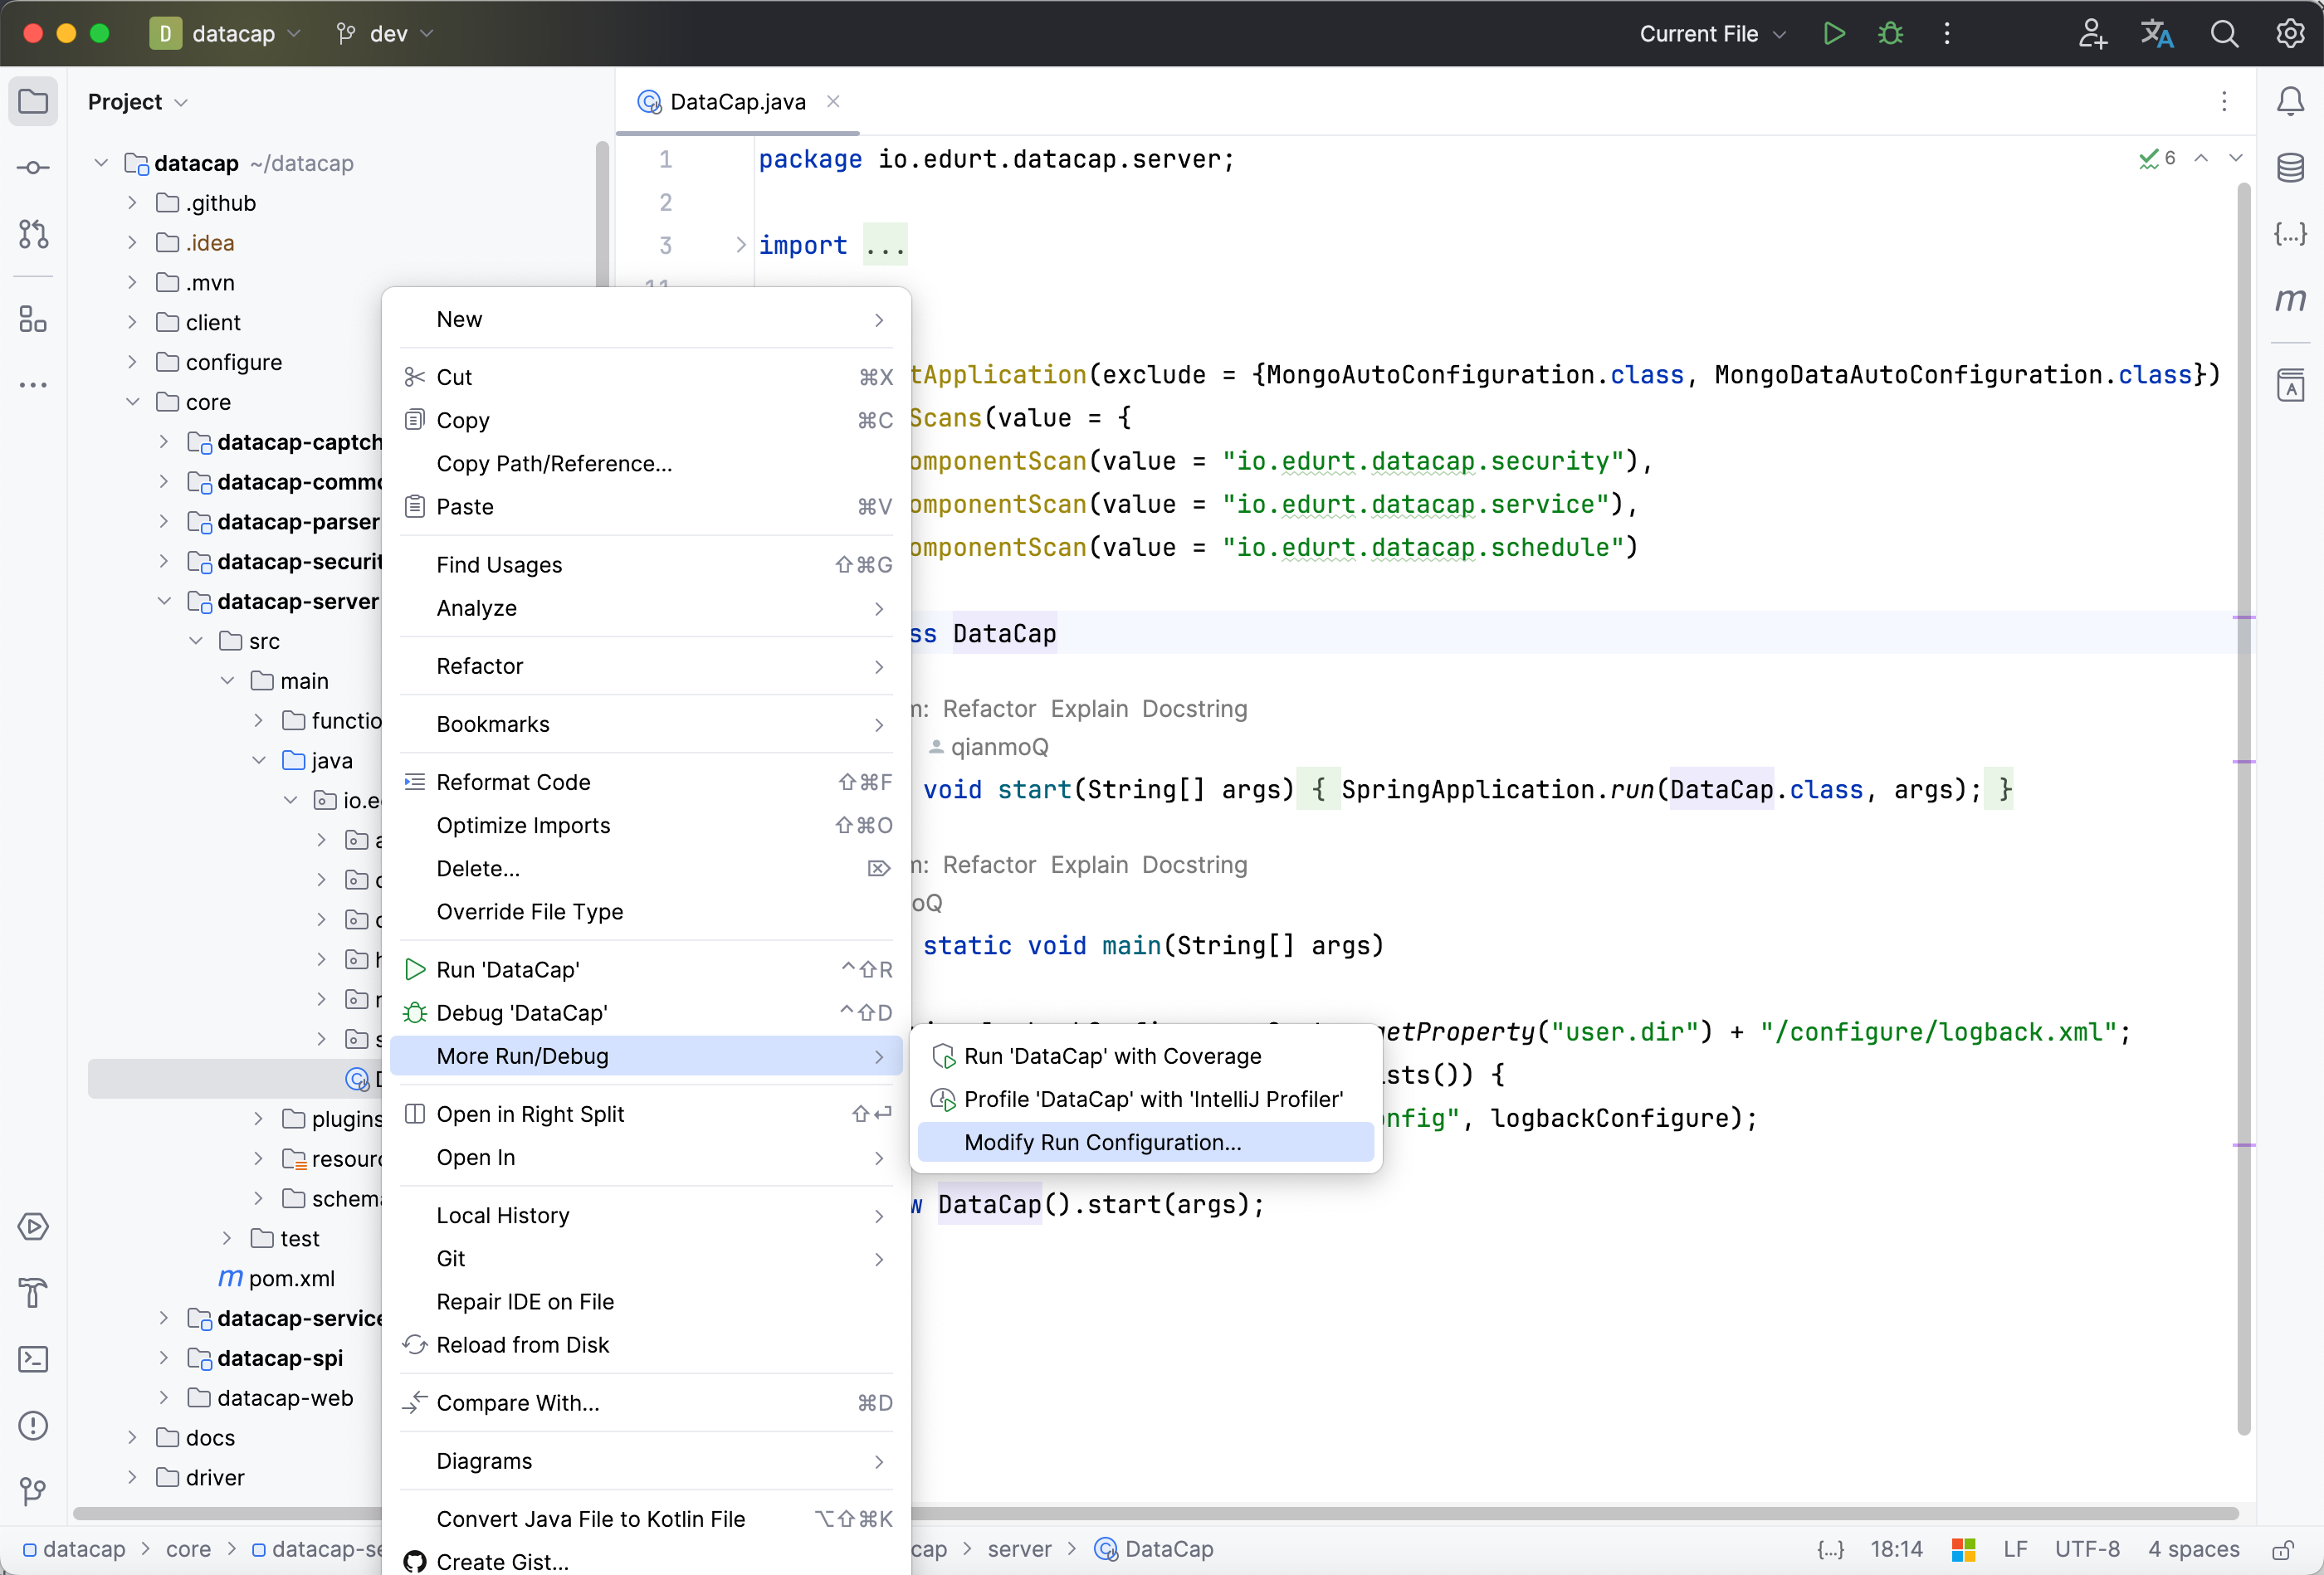The image size is (2324, 1575).
Task: Open editor tab options menu
Action: [x=2224, y=101]
